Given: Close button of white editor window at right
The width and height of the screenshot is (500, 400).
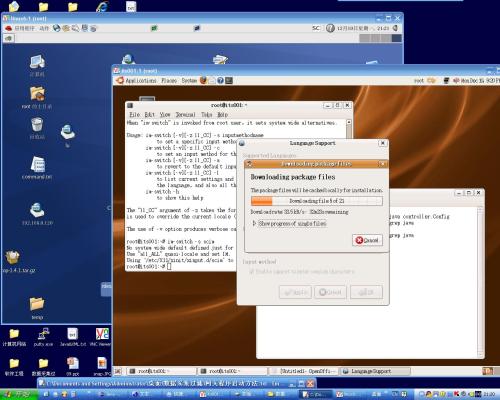Looking at the screenshot, I should pyautogui.click(x=478, y=193).
